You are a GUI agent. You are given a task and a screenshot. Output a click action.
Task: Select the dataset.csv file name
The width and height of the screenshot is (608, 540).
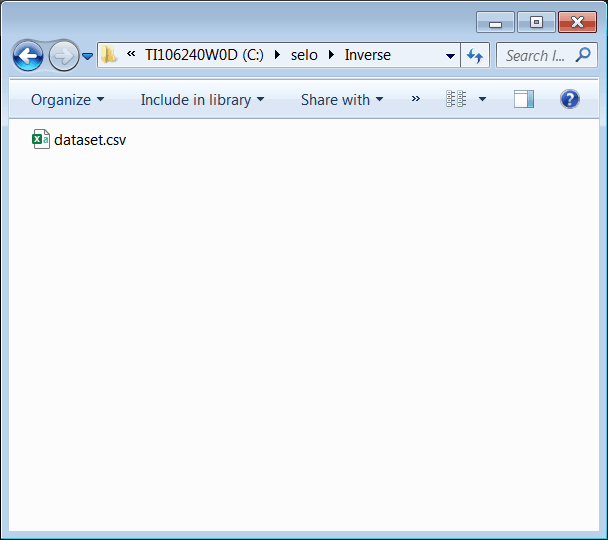click(90, 140)
